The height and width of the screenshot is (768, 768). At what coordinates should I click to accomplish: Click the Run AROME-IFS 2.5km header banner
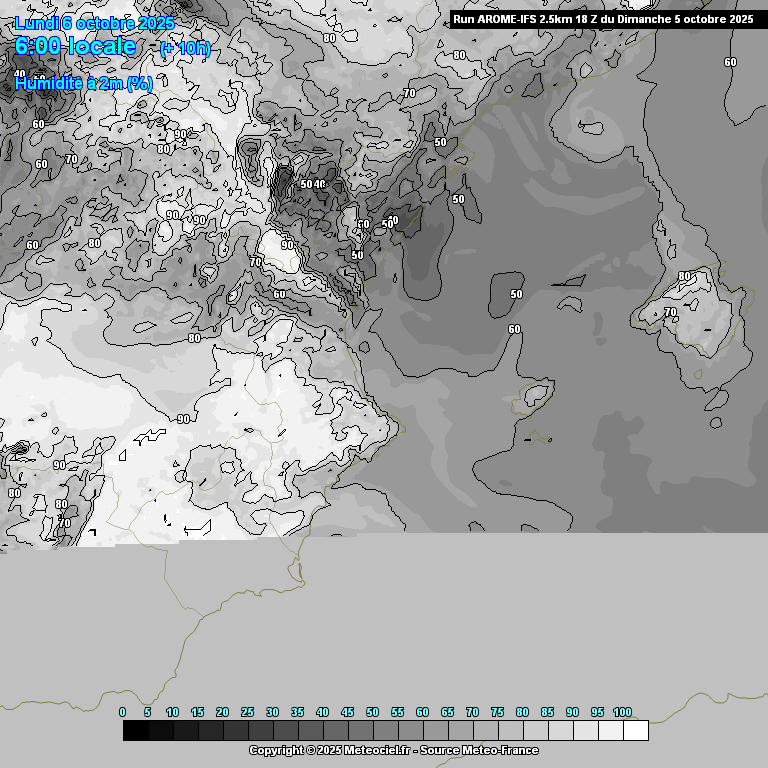(603, 19)
